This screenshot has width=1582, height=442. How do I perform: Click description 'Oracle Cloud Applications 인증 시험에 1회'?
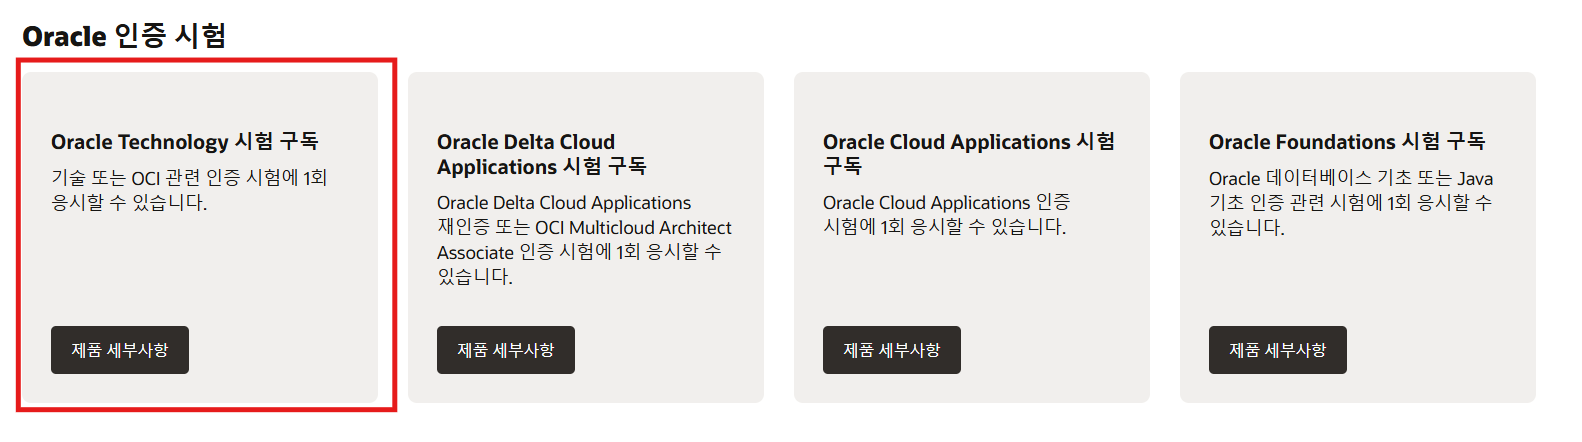coord(946,215)
